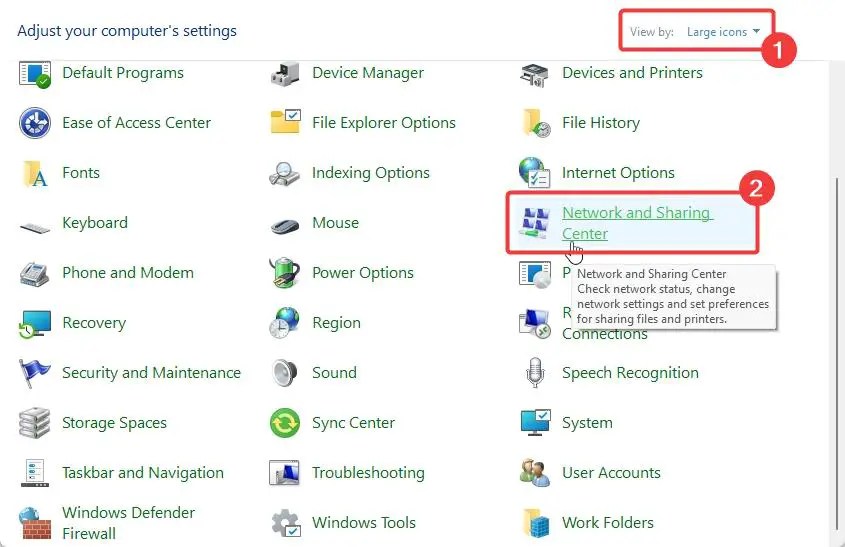Open the Recovery monitor icon
Screen dimensions: 845x547
tap(34, 323)
